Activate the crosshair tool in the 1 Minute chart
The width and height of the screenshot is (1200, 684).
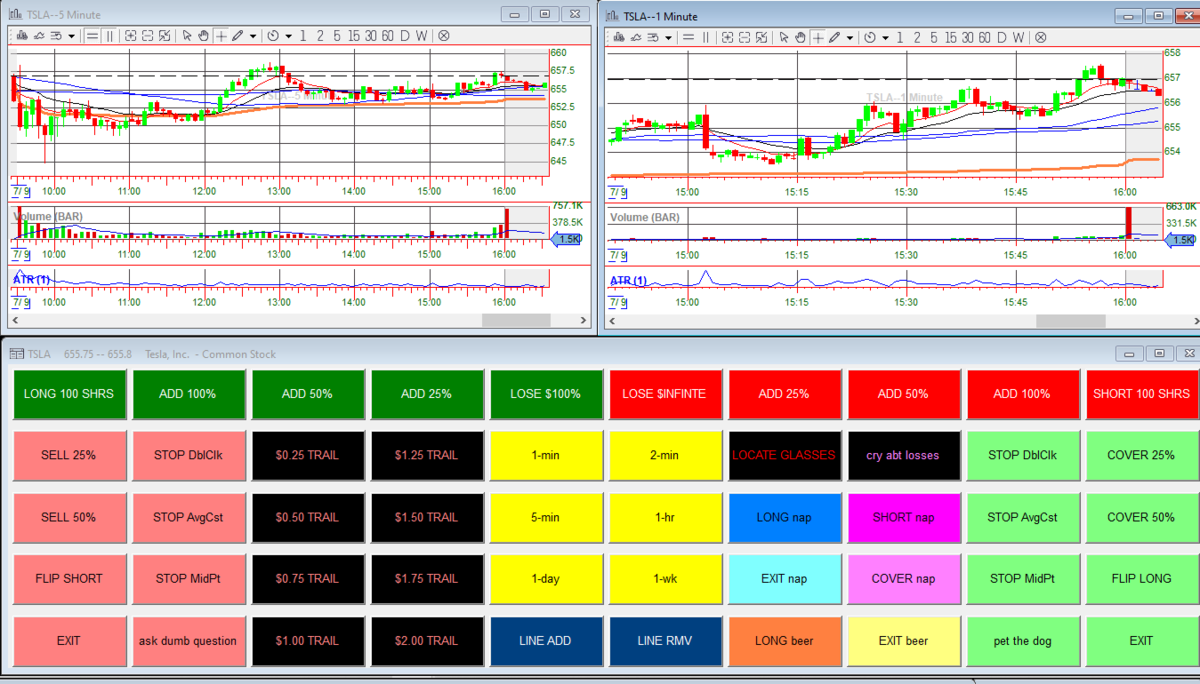click(x=818, y=37)
